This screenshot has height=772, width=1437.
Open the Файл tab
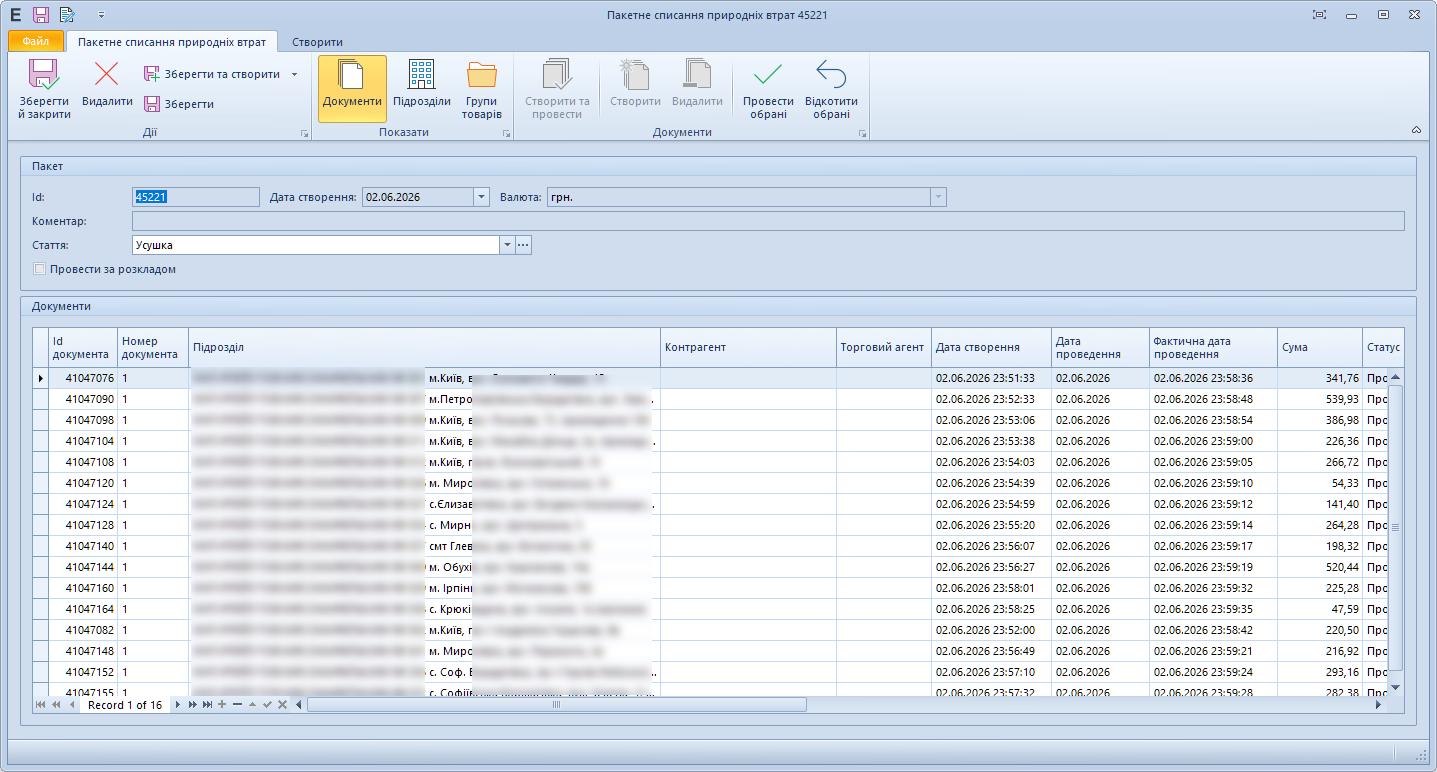pos(36,42)
